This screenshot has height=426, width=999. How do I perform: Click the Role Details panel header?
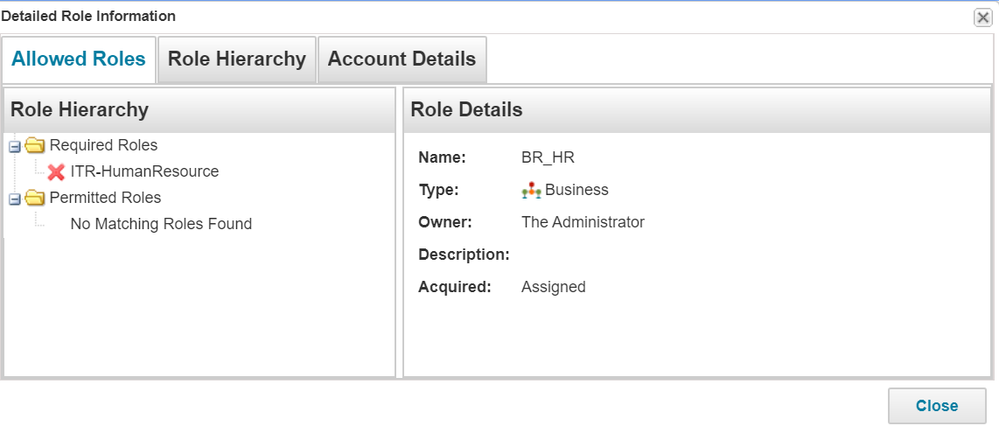point(697,110)
